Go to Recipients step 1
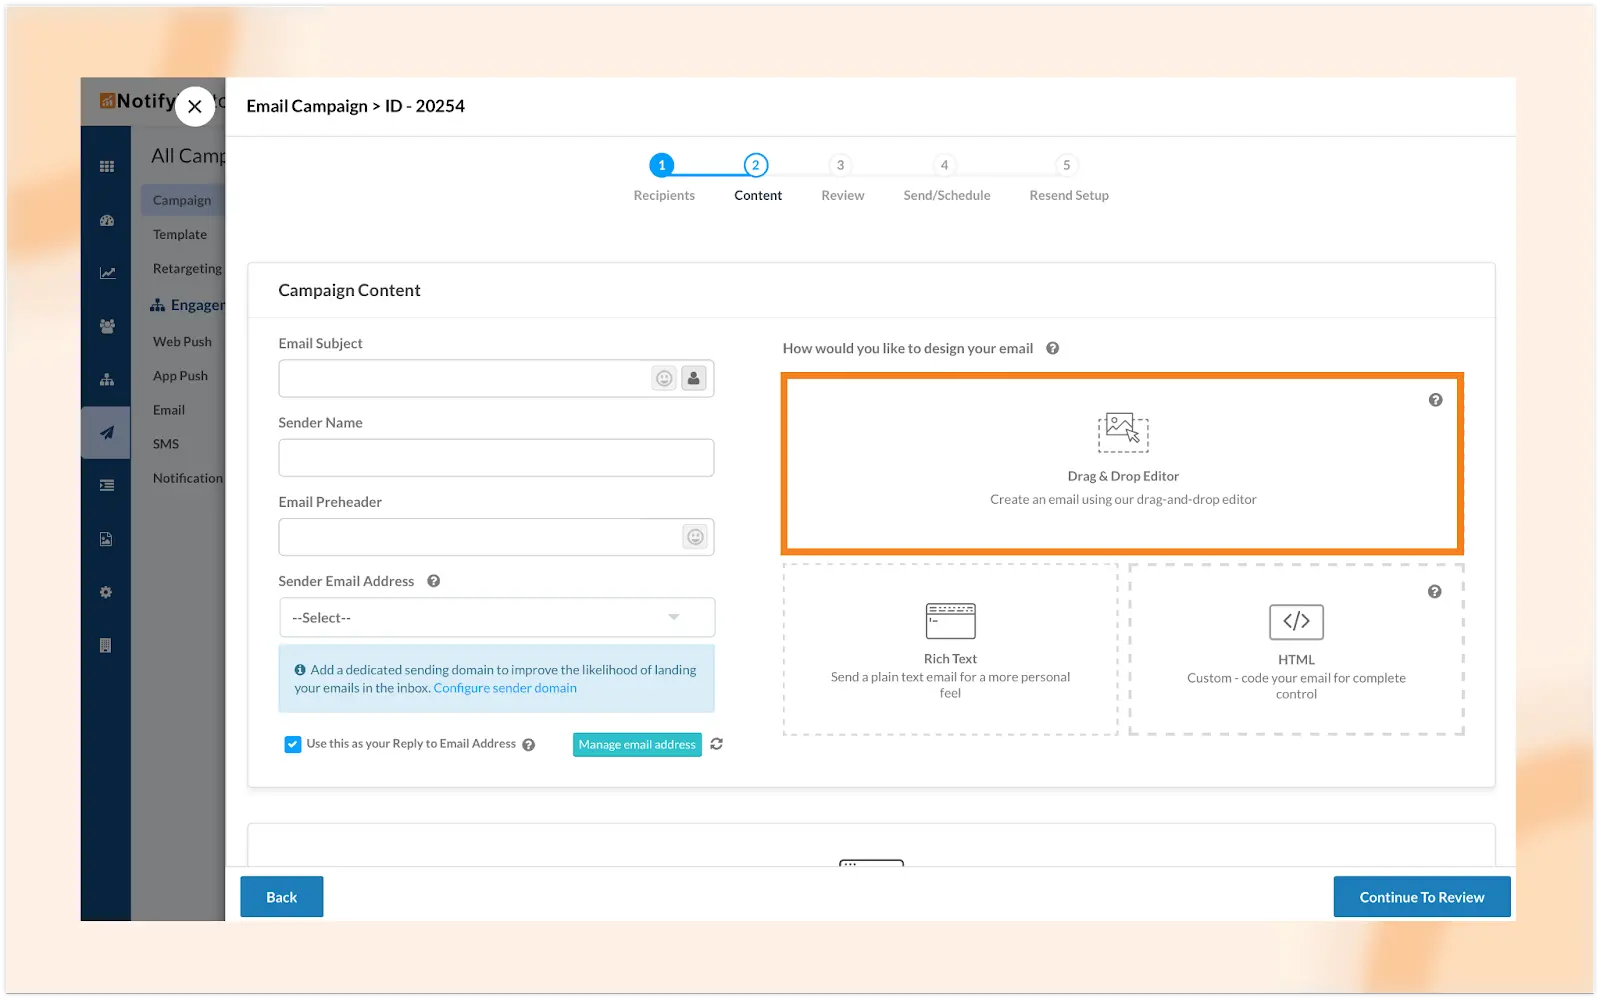Viewport: 1600px width, 1000px height. [x=661, y=166]
